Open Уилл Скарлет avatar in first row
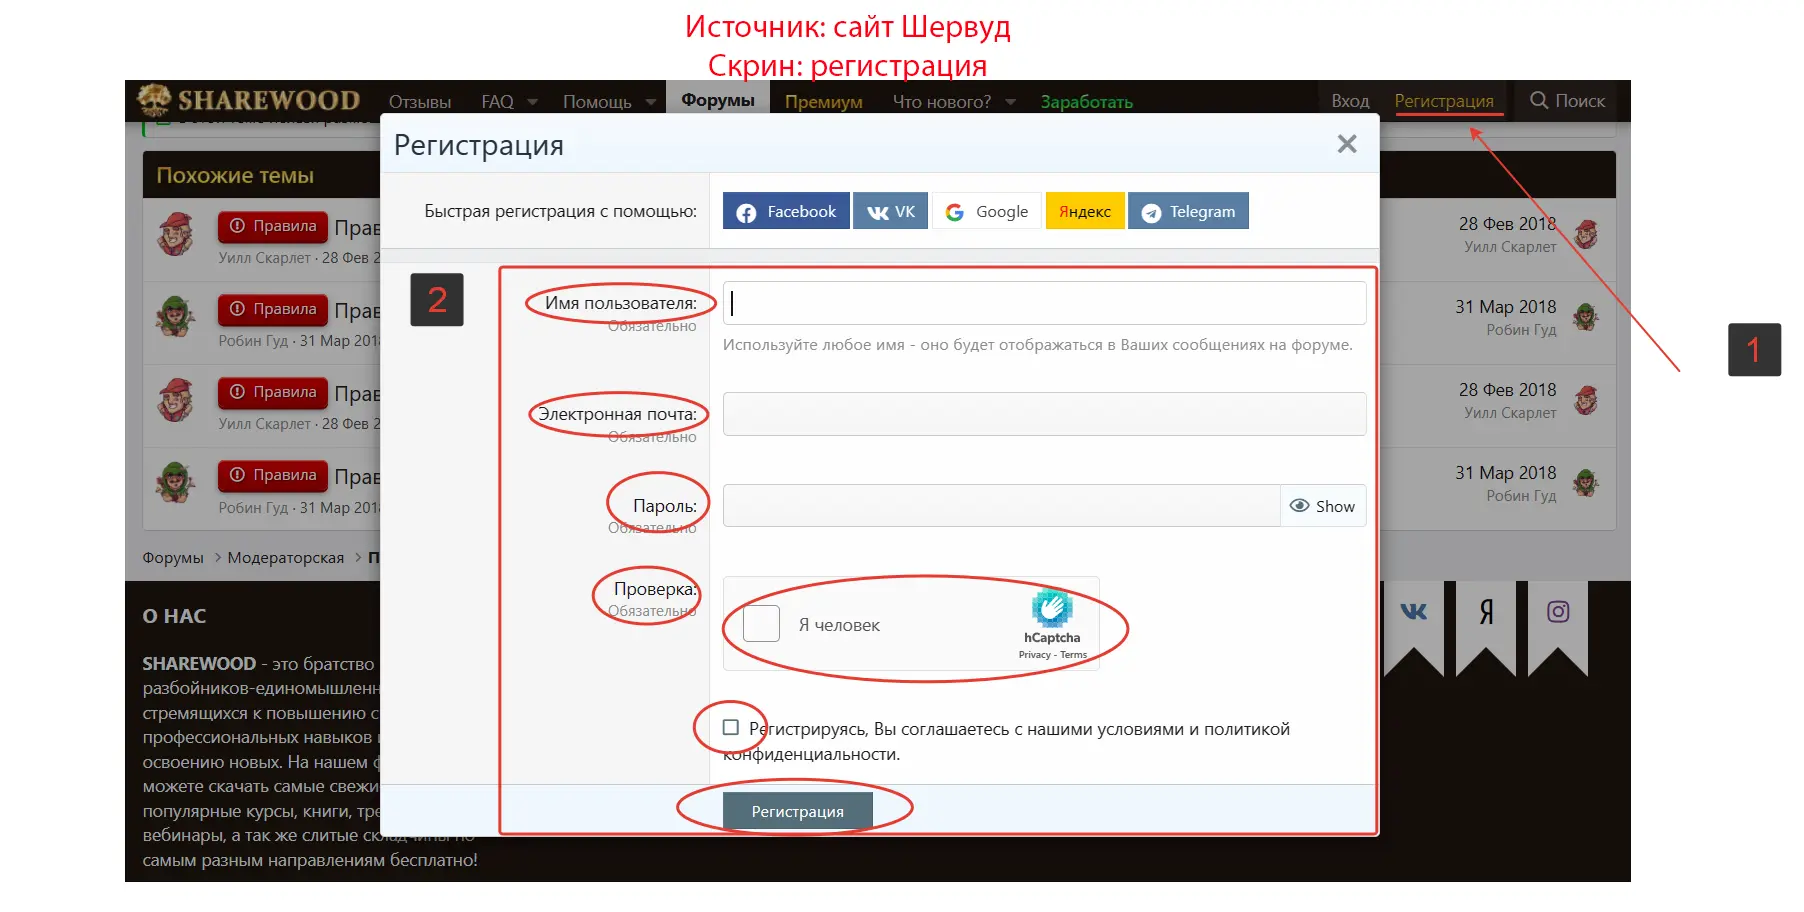This screenshot has width=1804, height=912. pyautogui.click(x=176, y=234)
